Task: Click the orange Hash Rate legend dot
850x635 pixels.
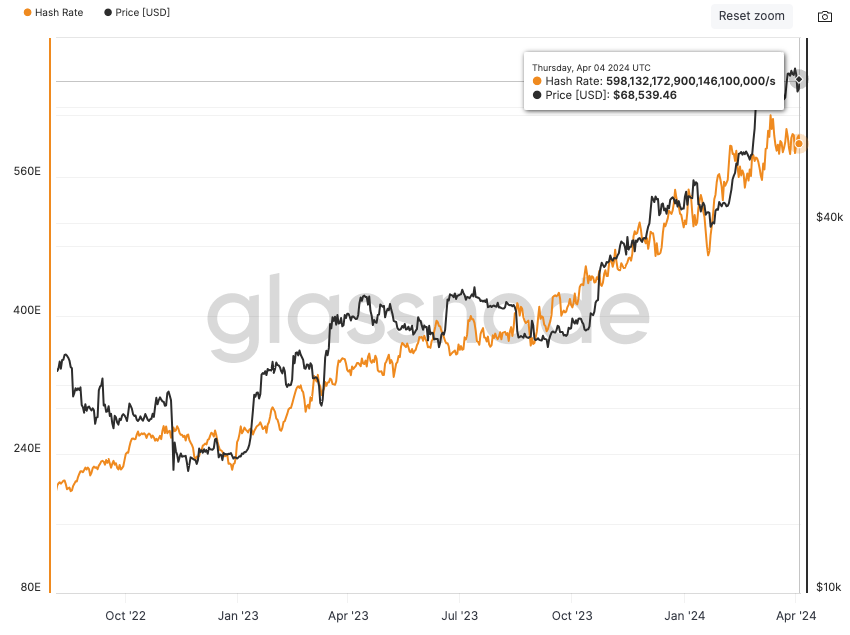Action: [26, 13]
